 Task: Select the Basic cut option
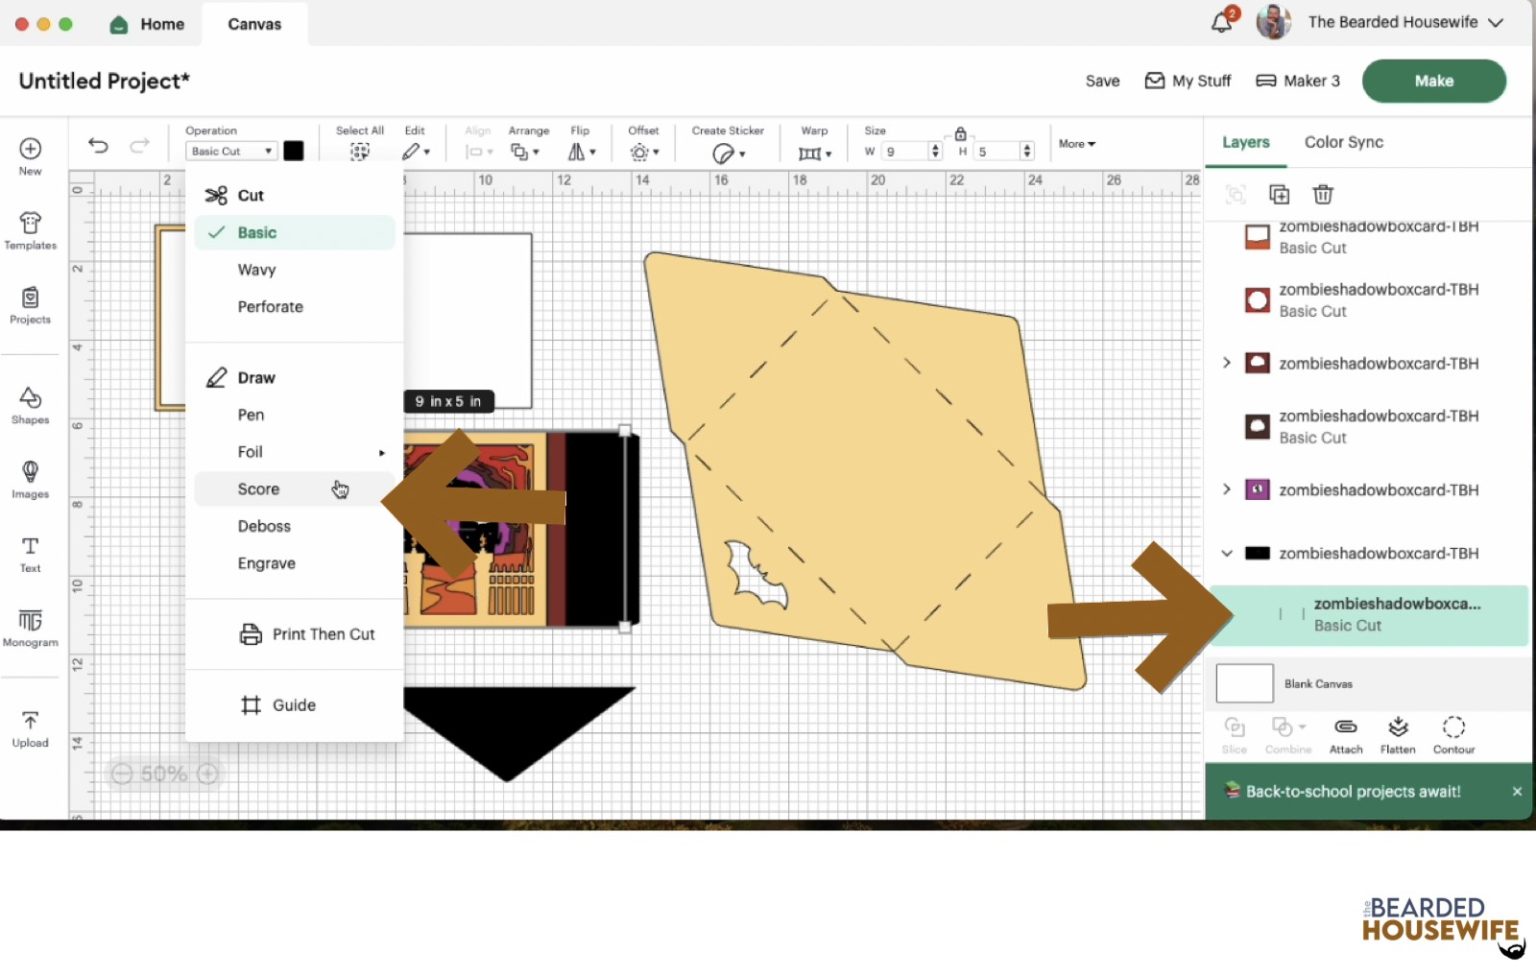click(257, 232)
